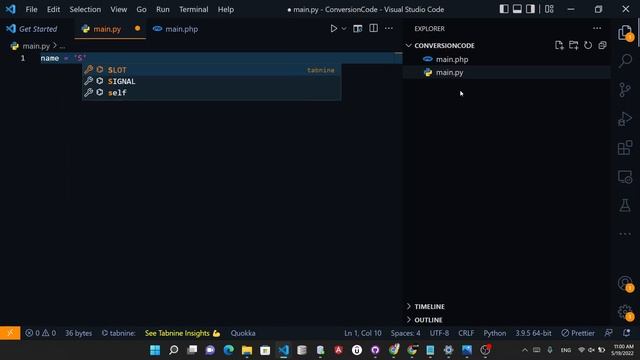Toggle the primary side bar layout button
This screenshot has width=640, height=360.
(x=504, y=9)
